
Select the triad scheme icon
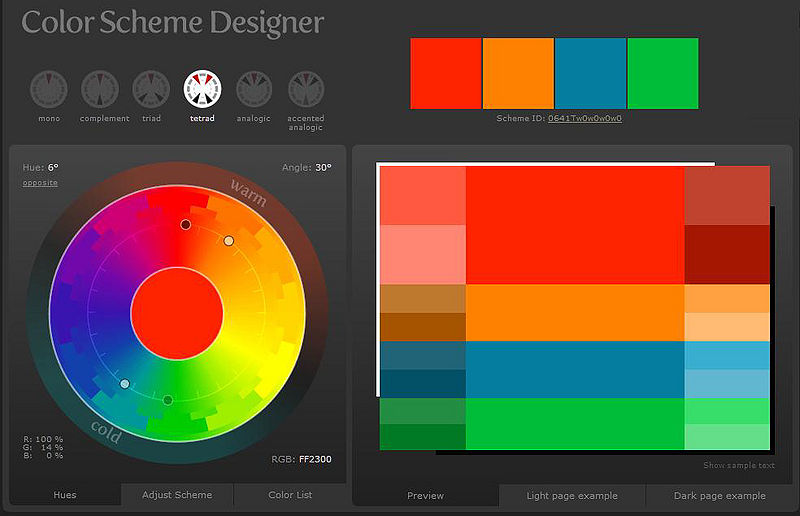point(151,89)
